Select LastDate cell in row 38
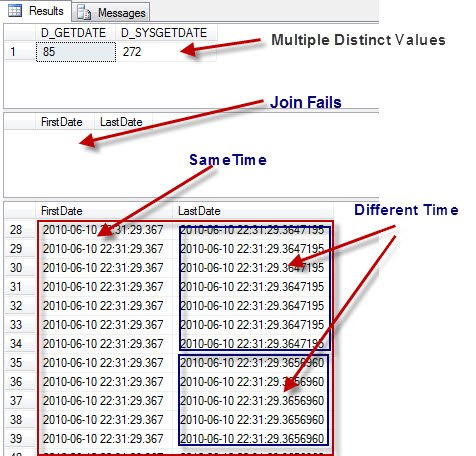The height and width of the screenshot is (456, 476). (x=253, y=420)
